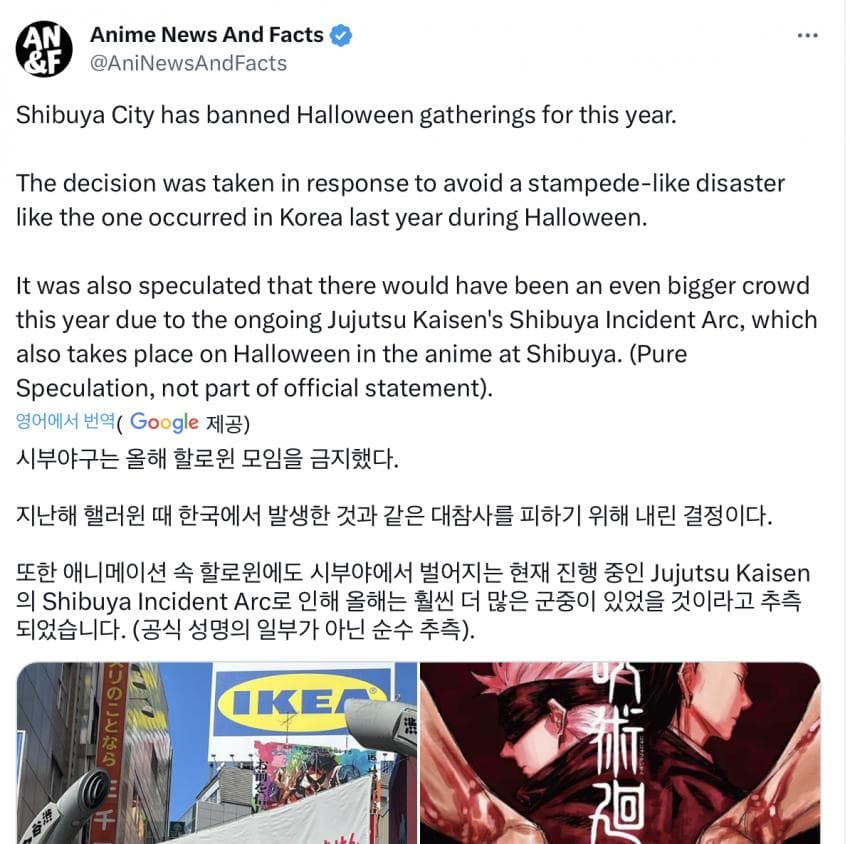Image resolution: width=850 pixels, height=844 pixels.
Task: Select the 'Shibuya City has banned' sentence
Action: (346, 115)
